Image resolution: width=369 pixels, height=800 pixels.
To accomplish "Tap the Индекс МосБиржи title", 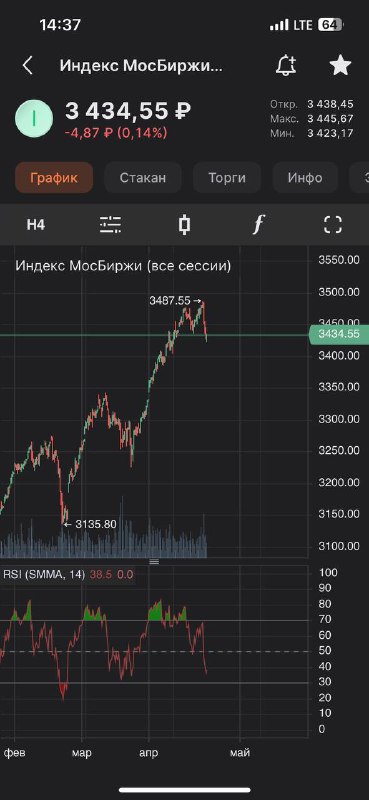I will (141, 66).
